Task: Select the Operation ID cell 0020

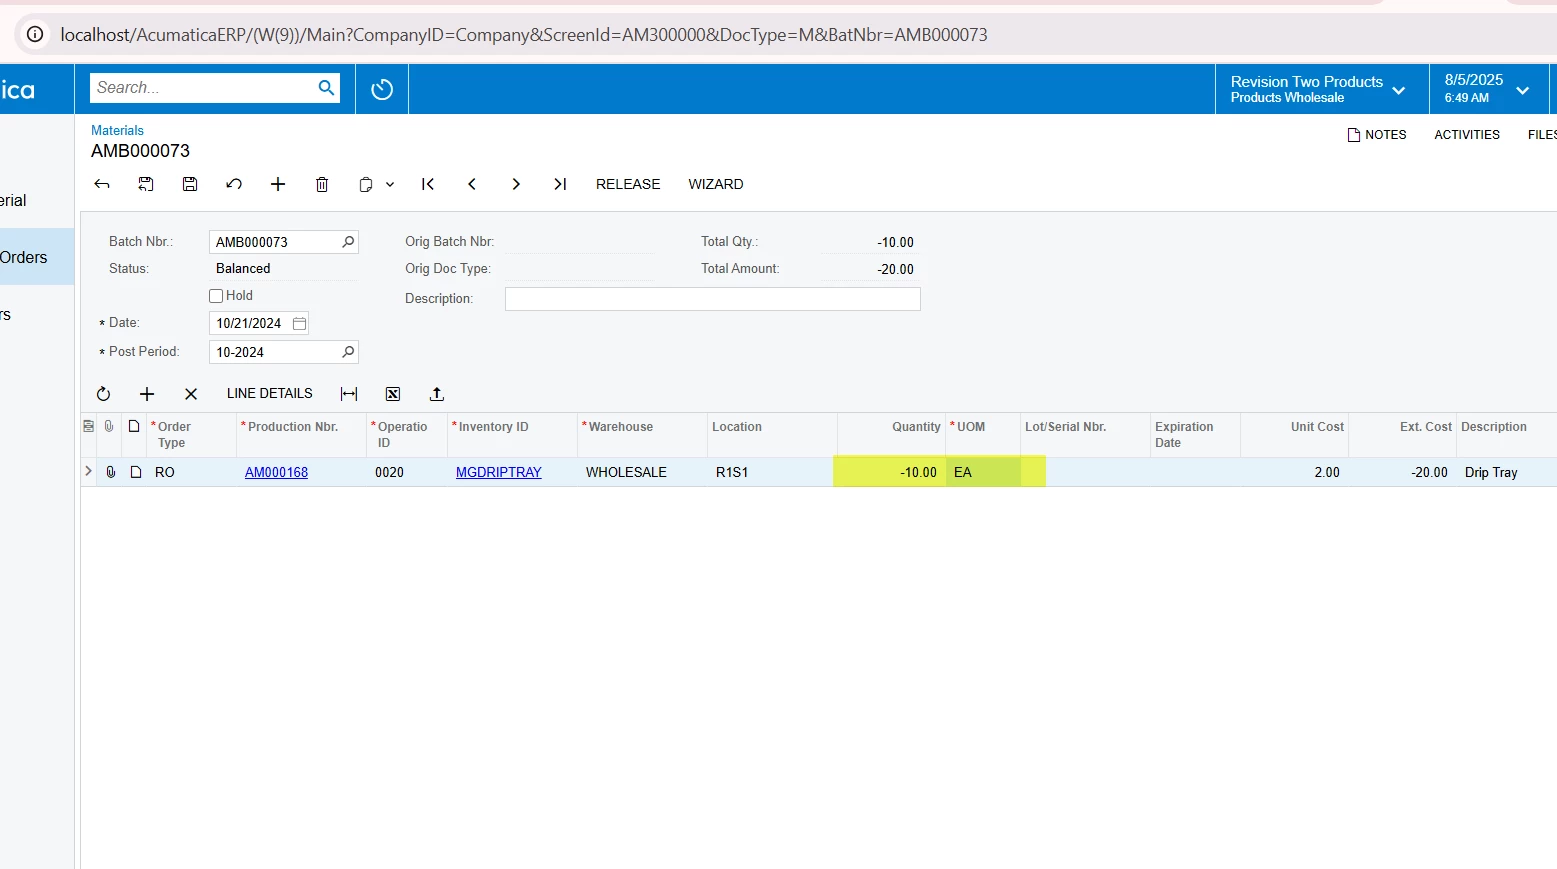Action: (x=406, y=472)
